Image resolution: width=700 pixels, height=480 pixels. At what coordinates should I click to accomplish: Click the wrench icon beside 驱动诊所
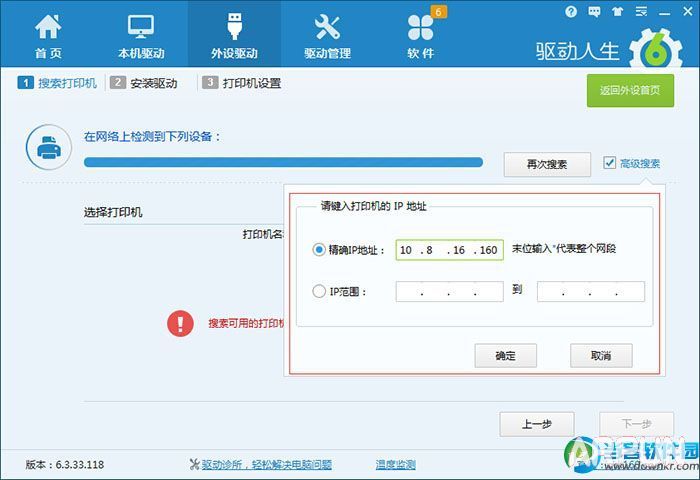[x=194, y=465]
